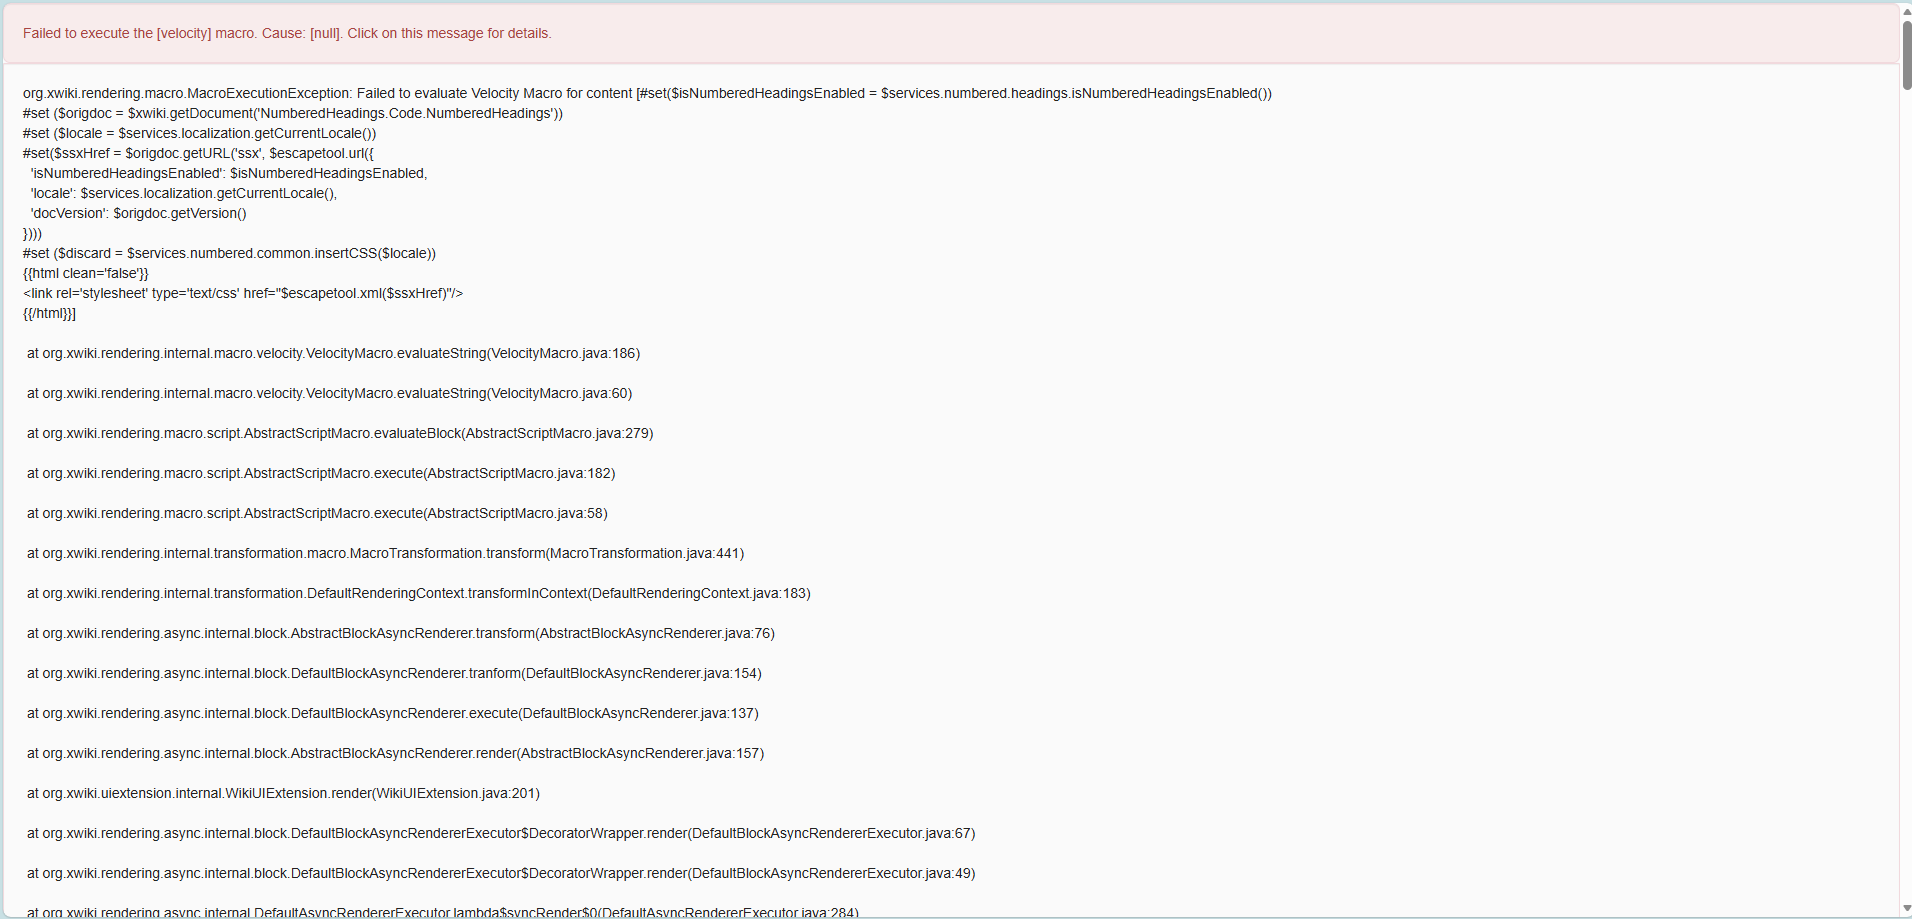
Task: Click the vertical scrollbar thumb
Action: pos(1906,55)
